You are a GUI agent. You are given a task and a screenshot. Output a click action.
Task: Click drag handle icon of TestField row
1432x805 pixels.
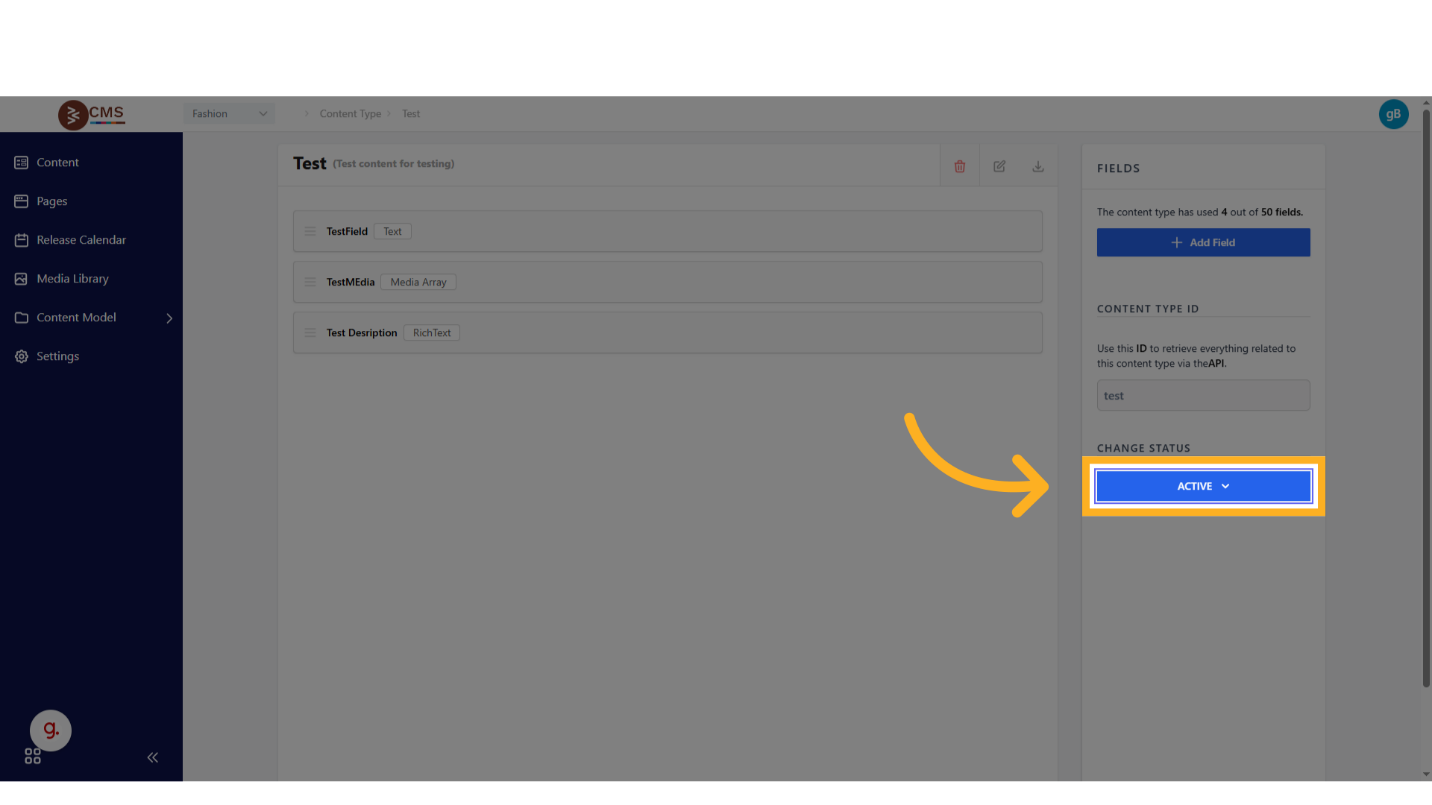(310, 231)
